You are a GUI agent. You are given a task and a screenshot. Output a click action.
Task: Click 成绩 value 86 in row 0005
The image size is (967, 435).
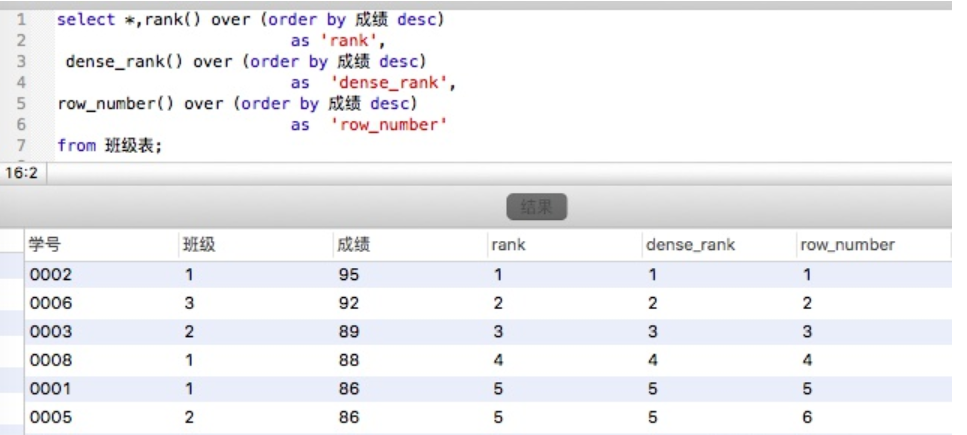point(348,418)
